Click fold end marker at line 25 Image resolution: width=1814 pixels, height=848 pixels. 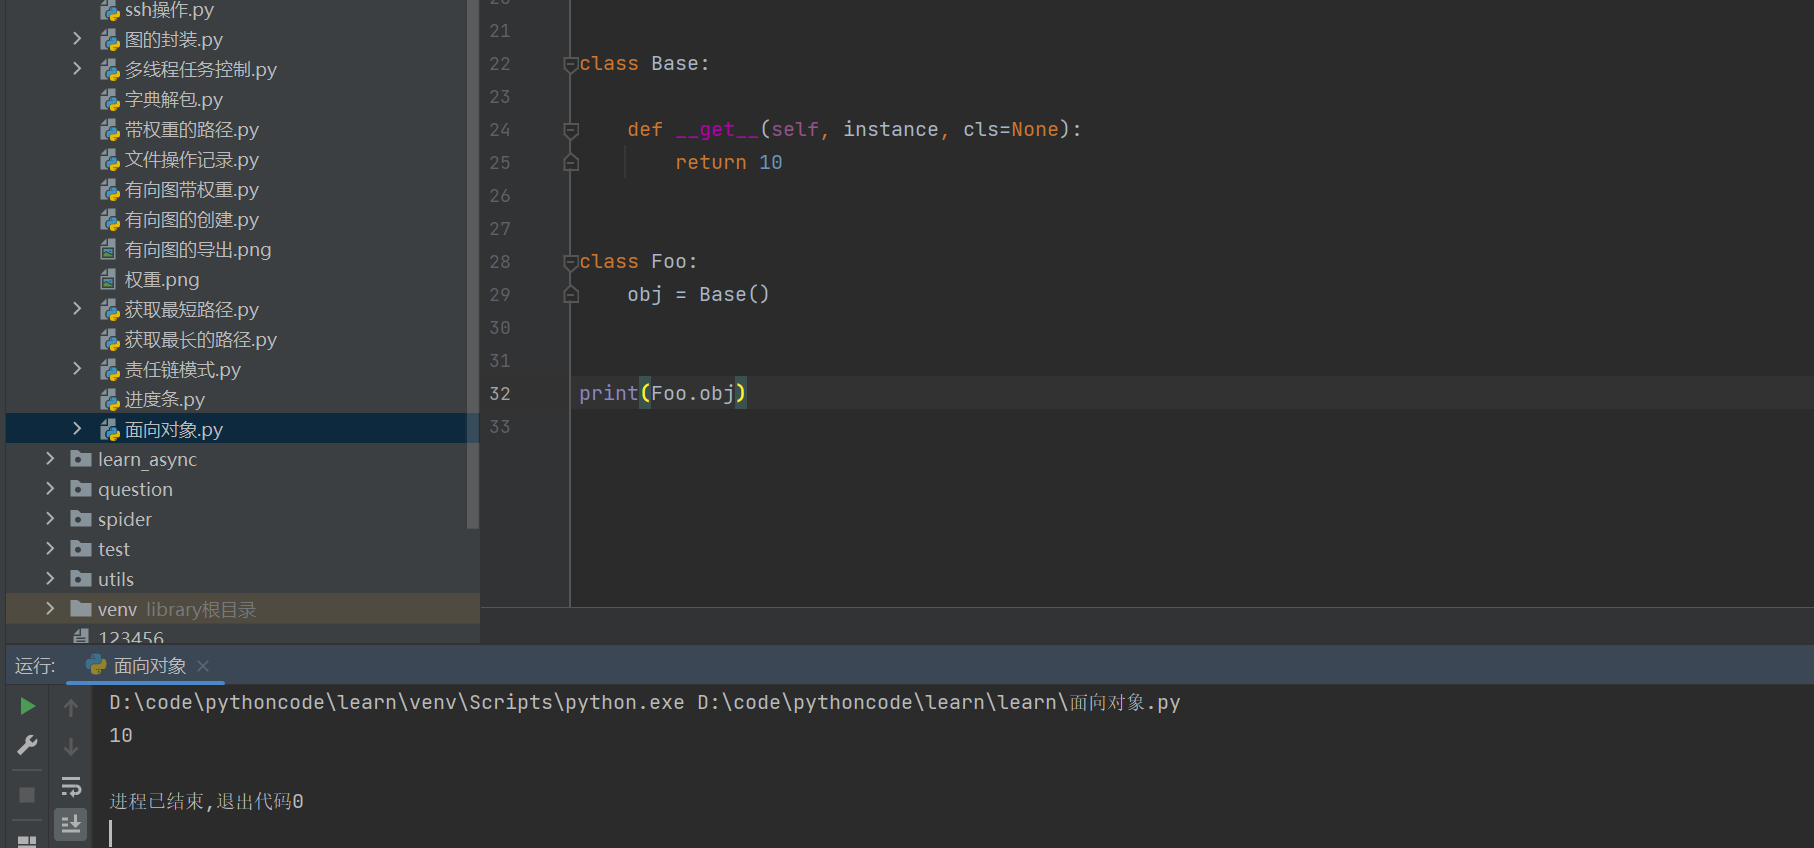570,162
